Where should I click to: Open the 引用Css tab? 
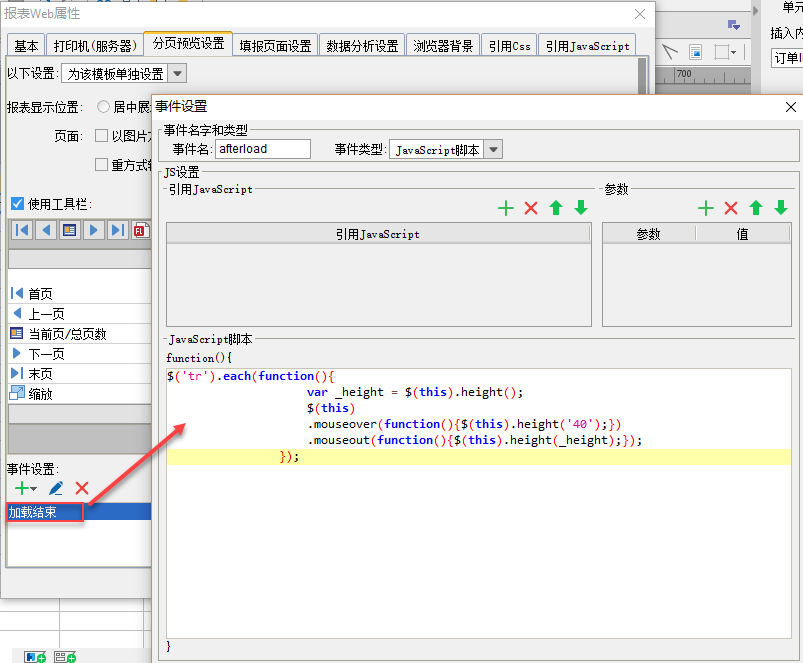(x=510, y=46)
